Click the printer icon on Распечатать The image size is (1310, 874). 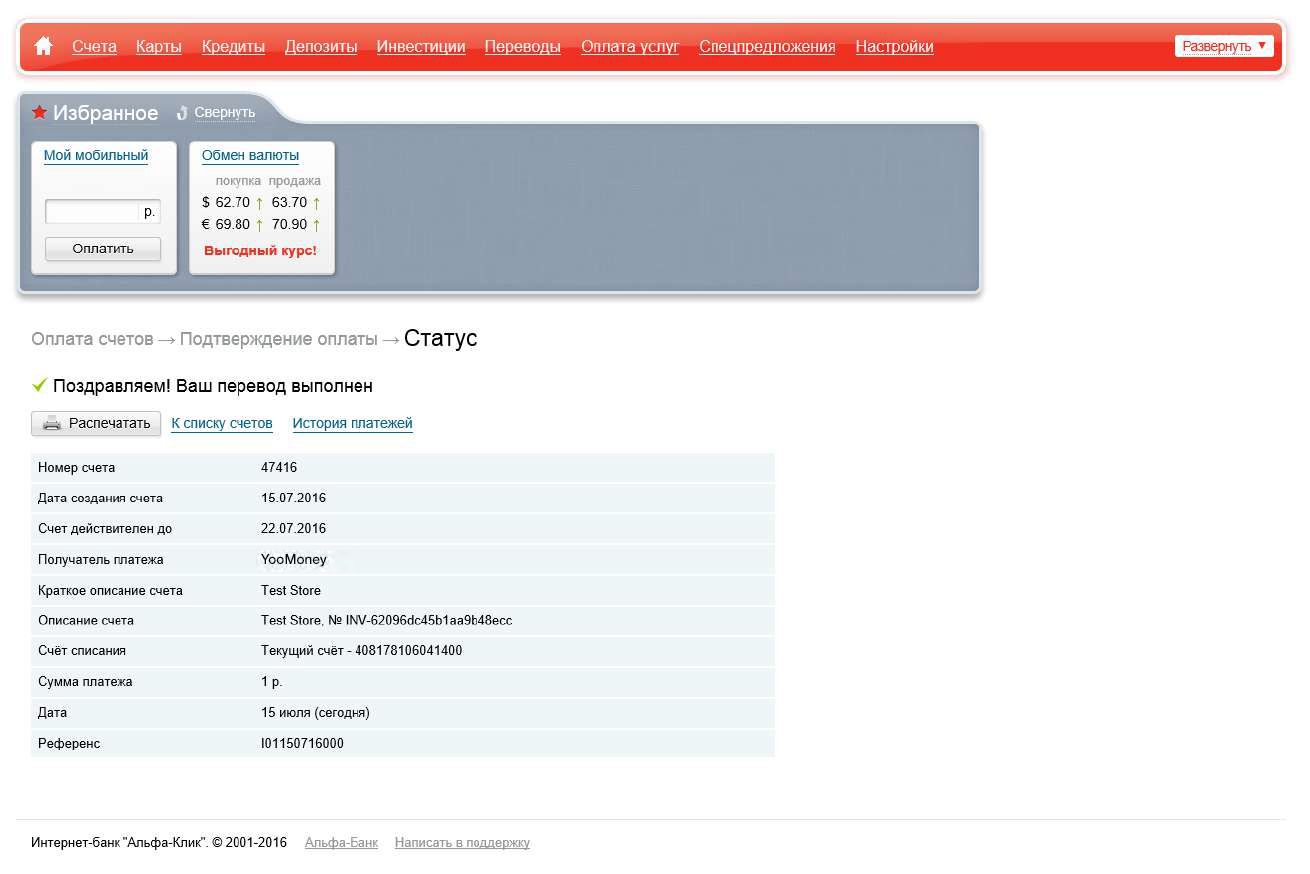[x=52, y=423]
